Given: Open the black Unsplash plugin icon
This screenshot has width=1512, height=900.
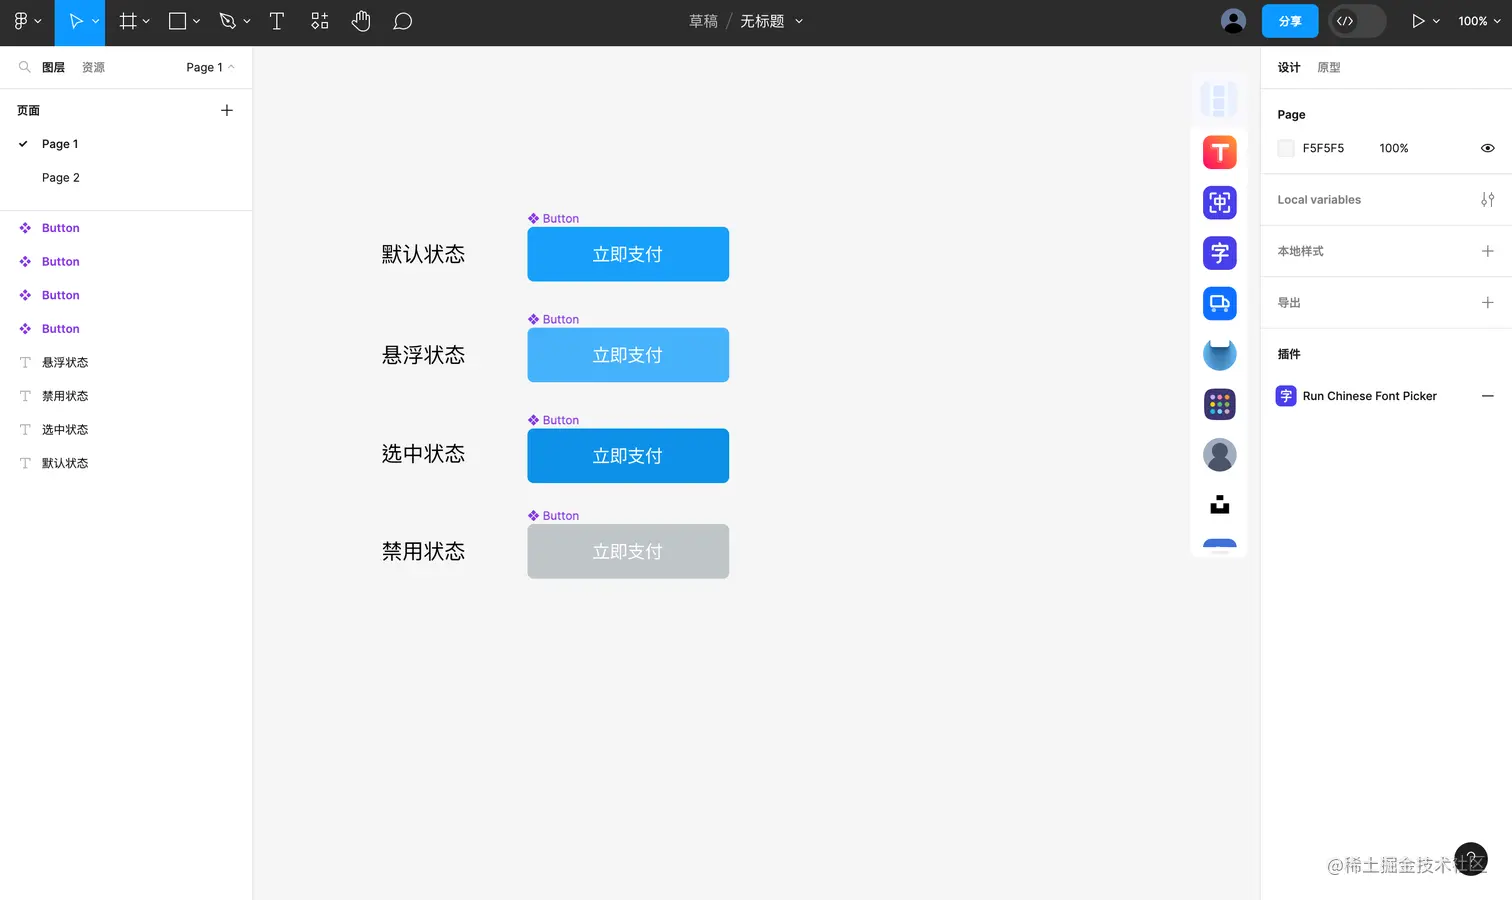Looking at the screenshot, I should (x=1220, y=505).
